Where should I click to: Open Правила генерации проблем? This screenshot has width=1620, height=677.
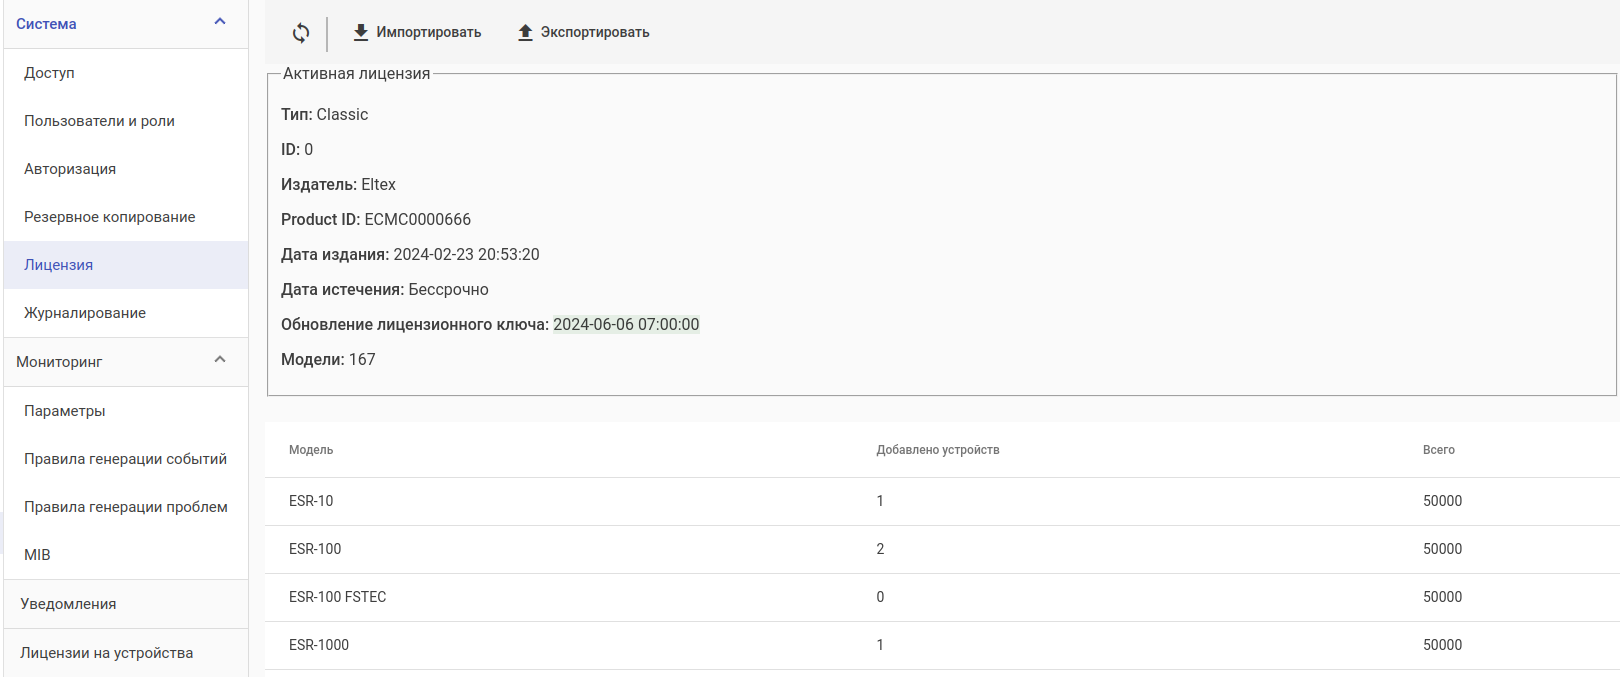[126, 507]
